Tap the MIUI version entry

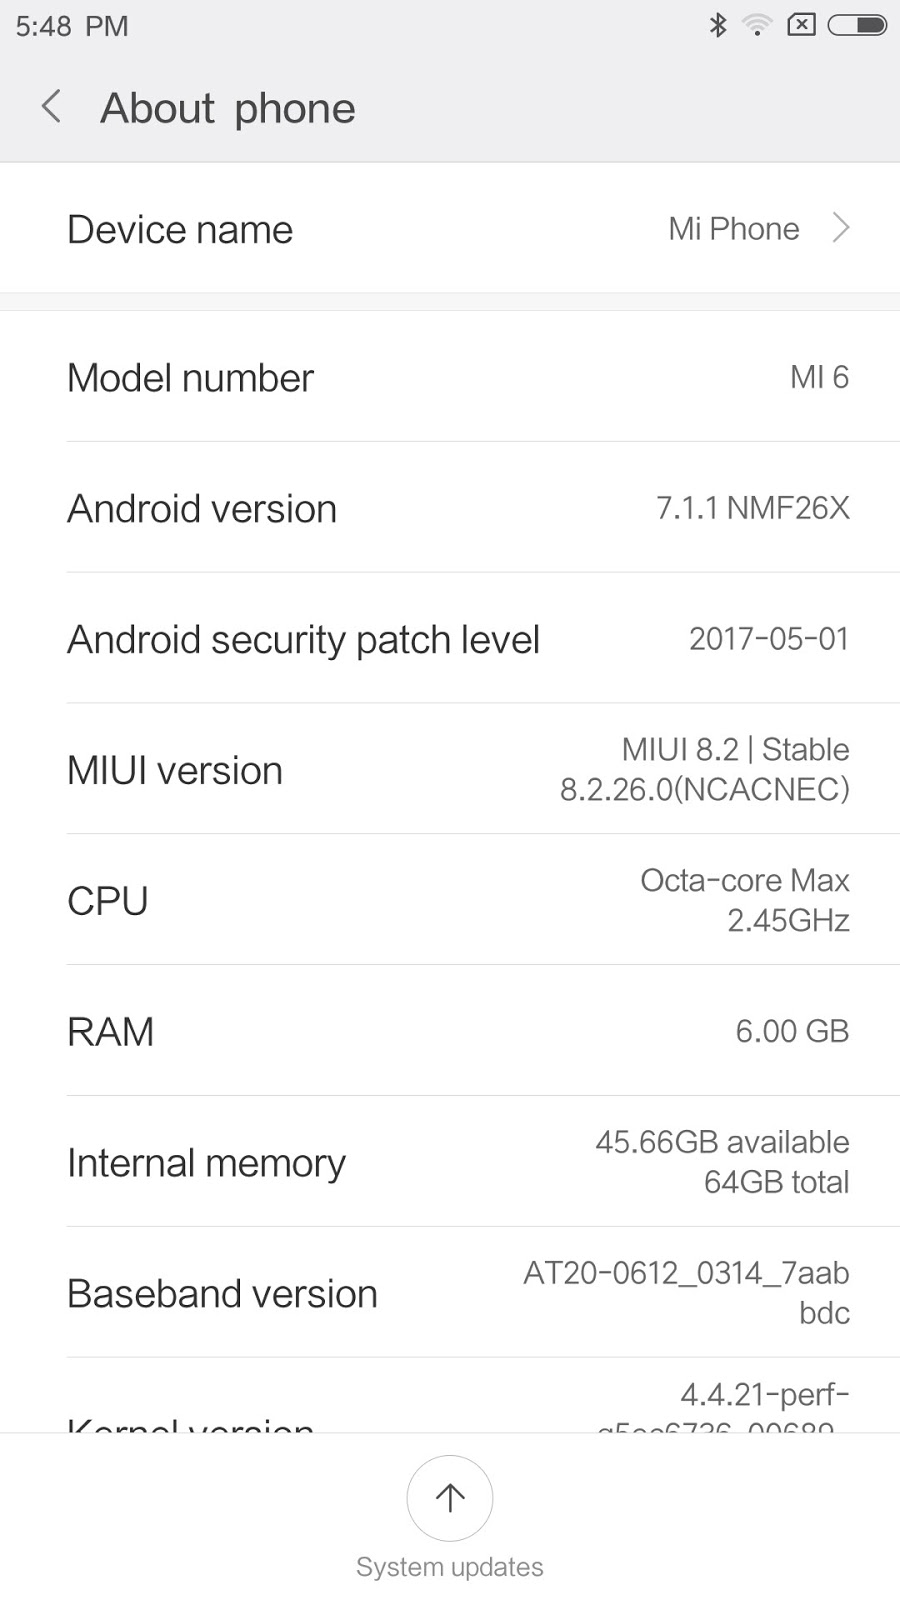[450, 770]
